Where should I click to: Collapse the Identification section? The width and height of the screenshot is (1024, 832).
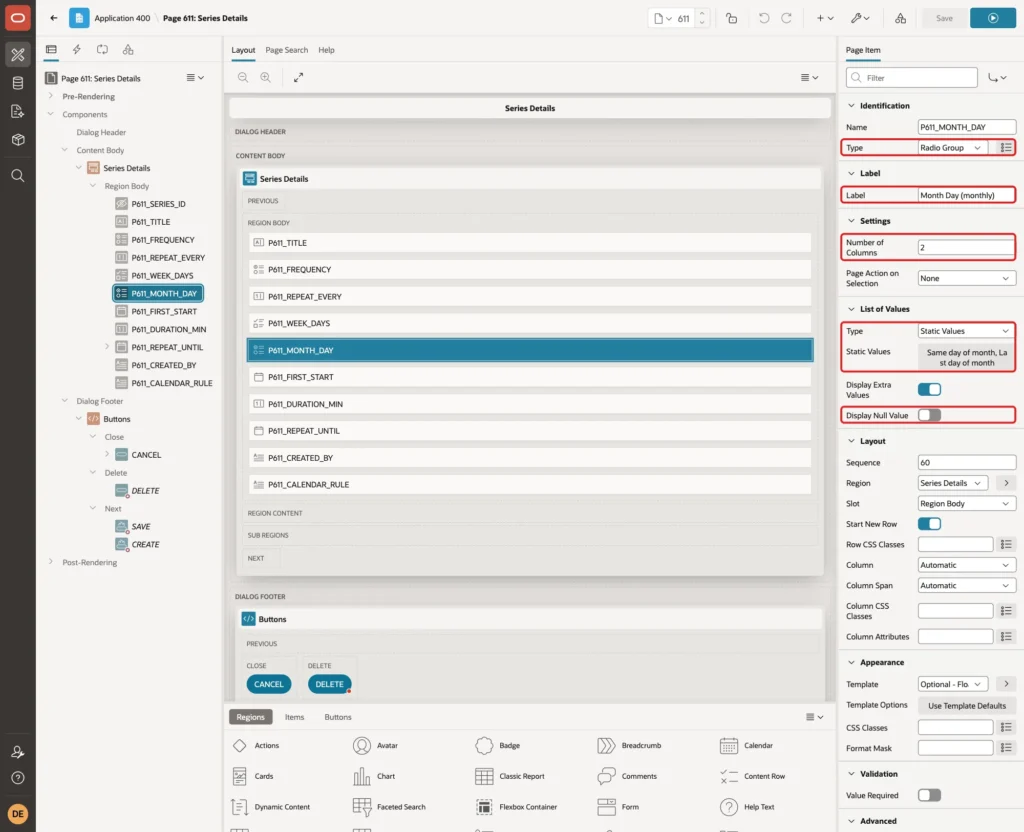pyautogui.click(x=851, y=105)
